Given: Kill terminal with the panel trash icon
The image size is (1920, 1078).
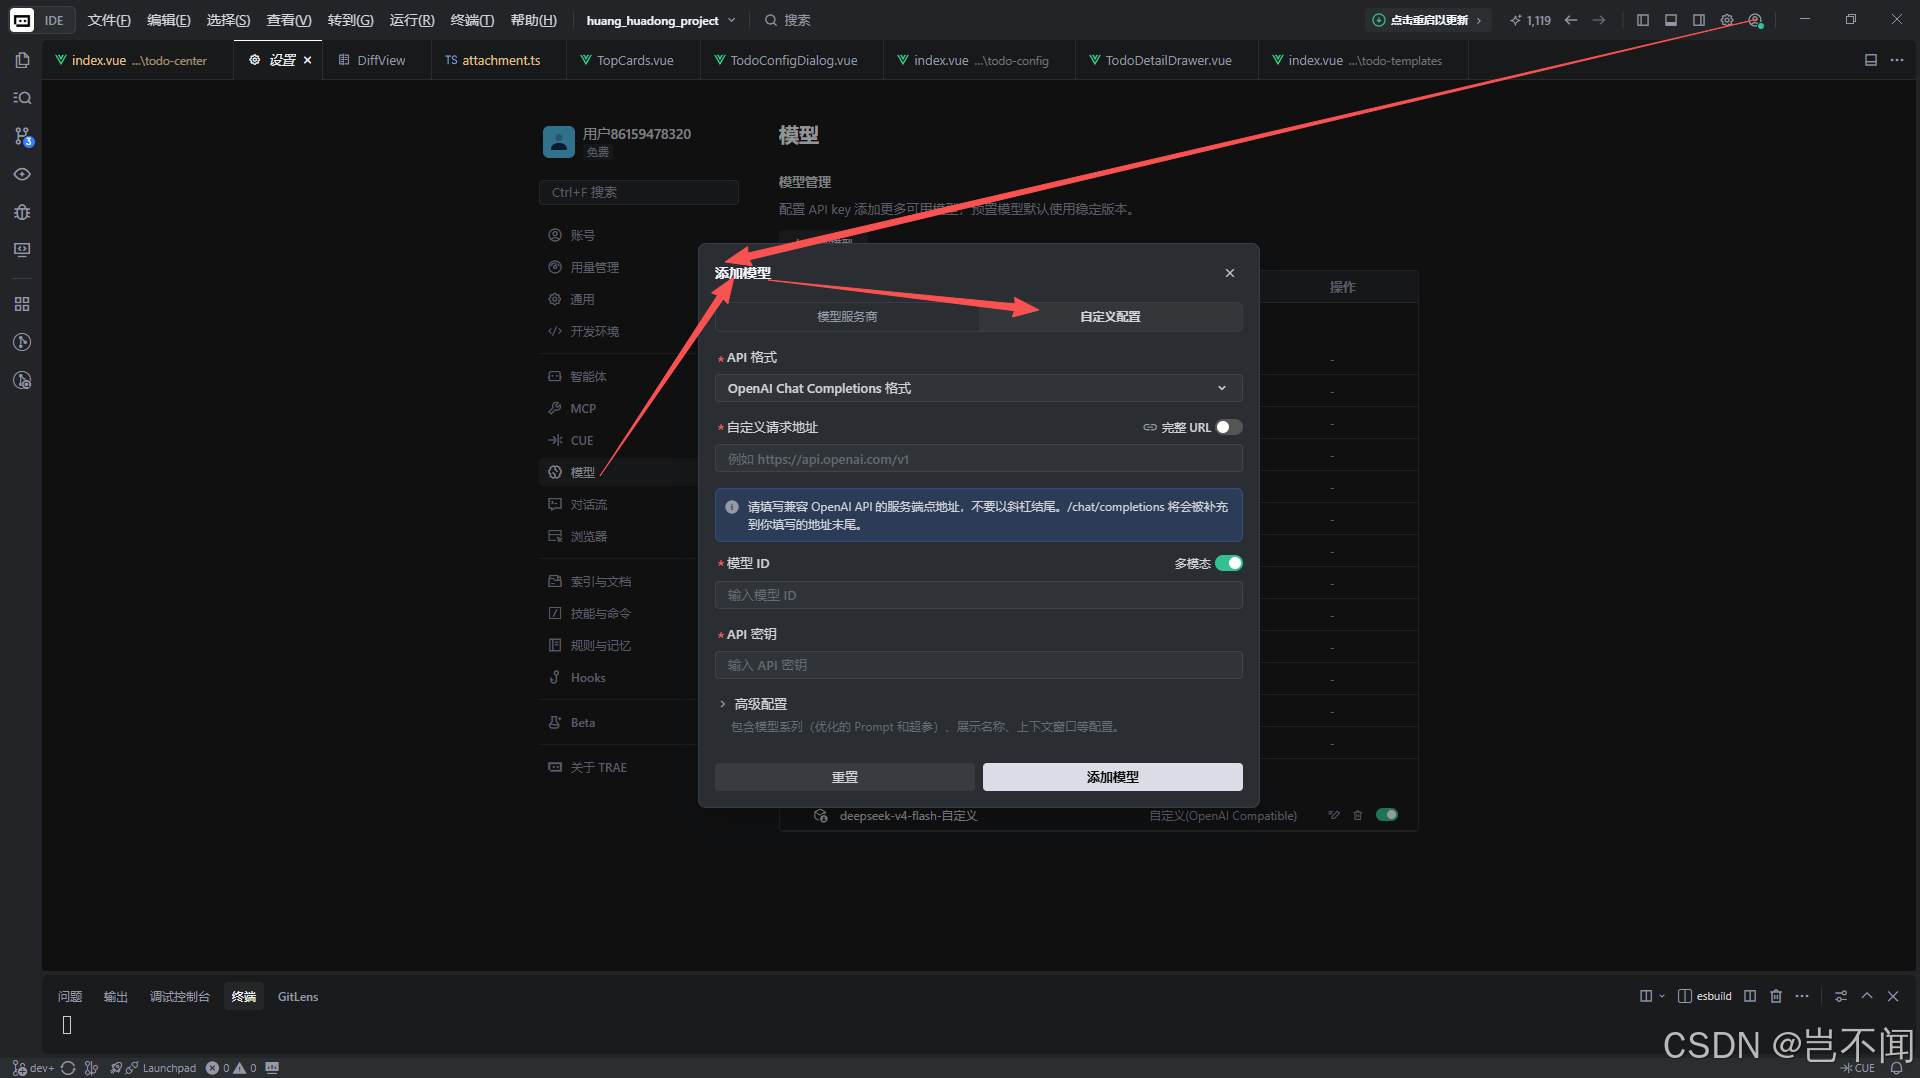Looking at the screenshot, I should [1776, 996].
